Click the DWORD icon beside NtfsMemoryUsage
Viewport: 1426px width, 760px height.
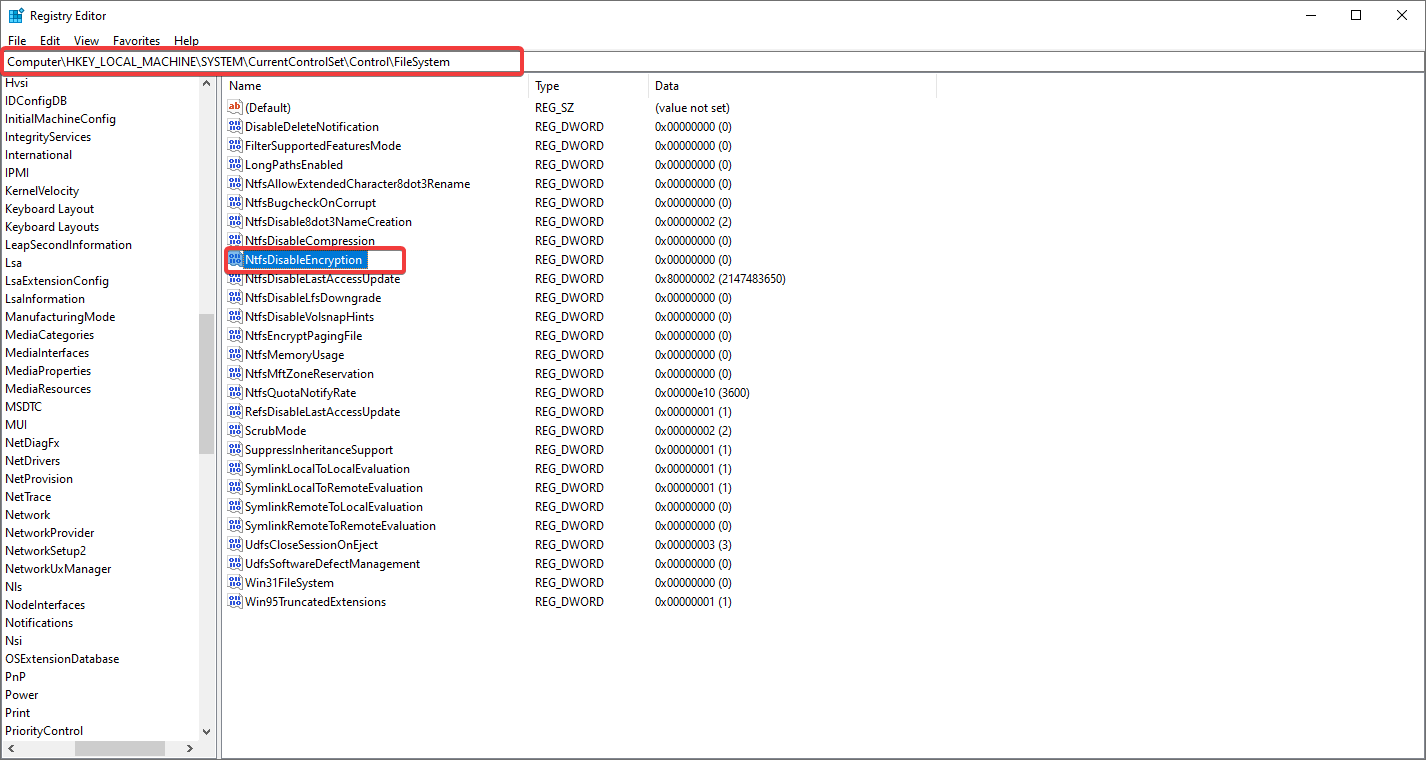point(232,354)
